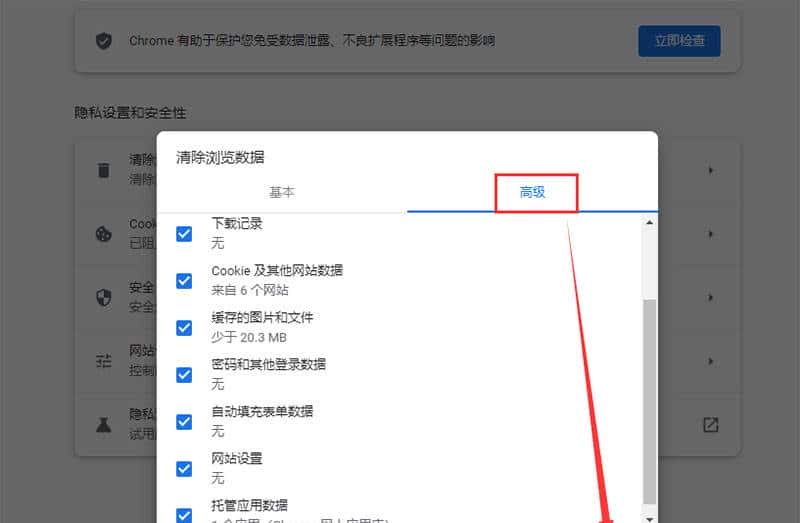Uncheck the 下载记录 checkbox
This screenshot has width=800, height=523.
tap(184, 234)
